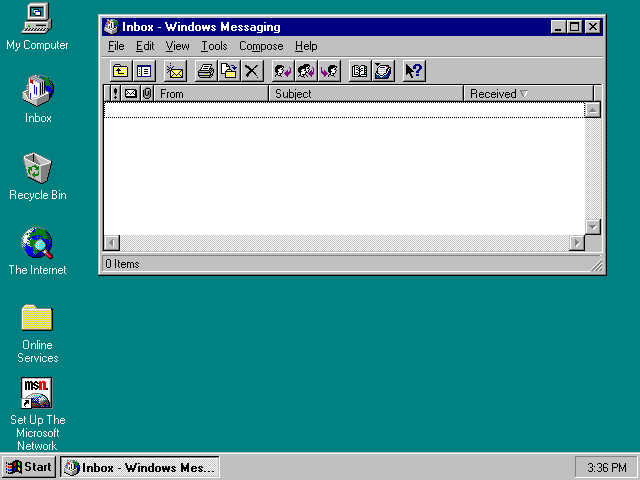640x480 pixels.
Task: Select the Inbox desktop icon
Action: click(38, 99)
